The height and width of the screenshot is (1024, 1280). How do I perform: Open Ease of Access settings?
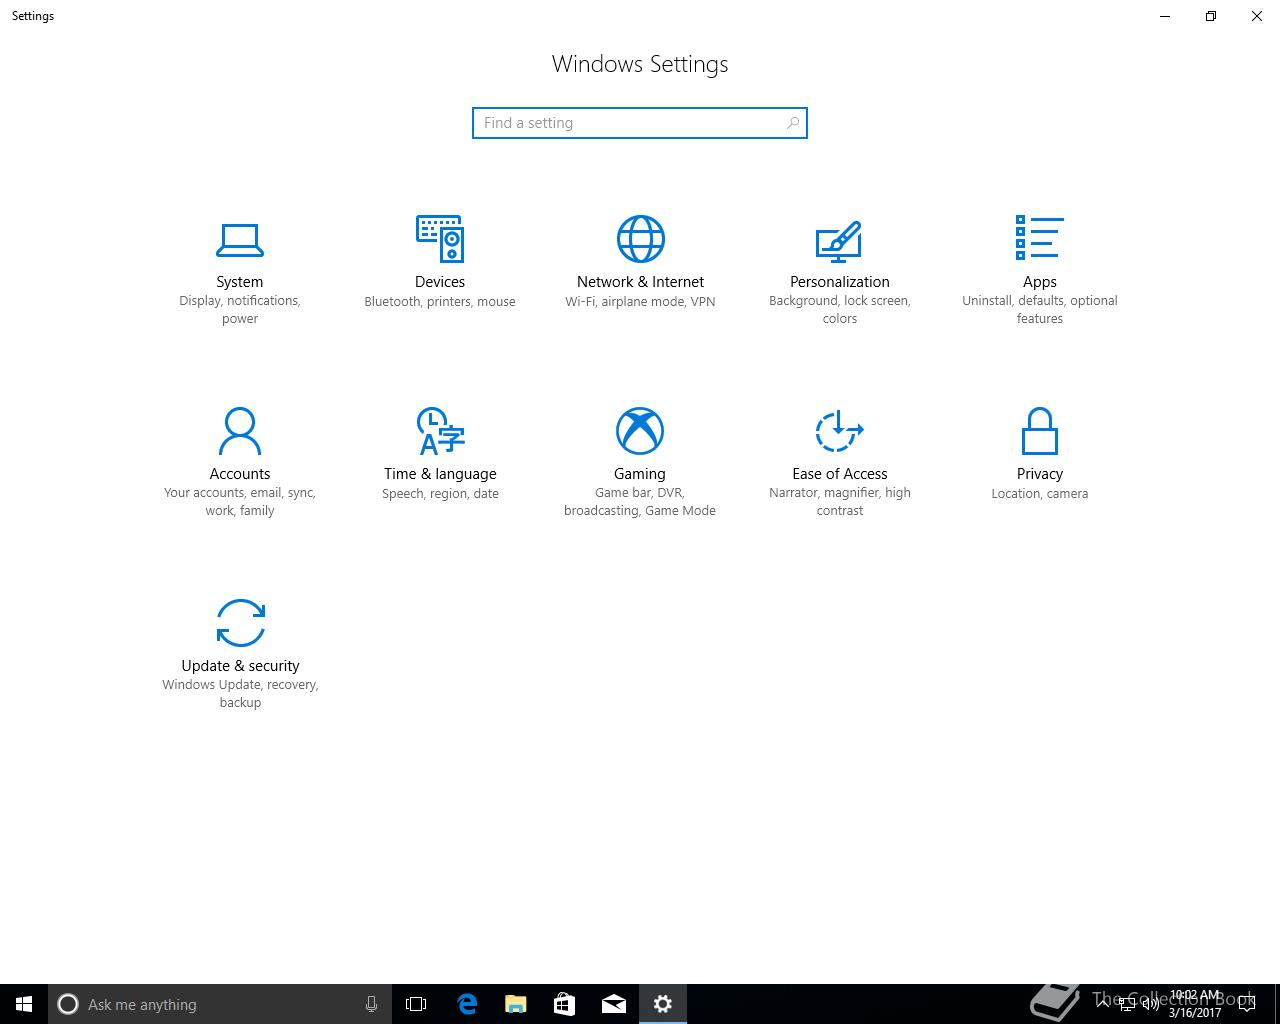[x=840, y=462]
